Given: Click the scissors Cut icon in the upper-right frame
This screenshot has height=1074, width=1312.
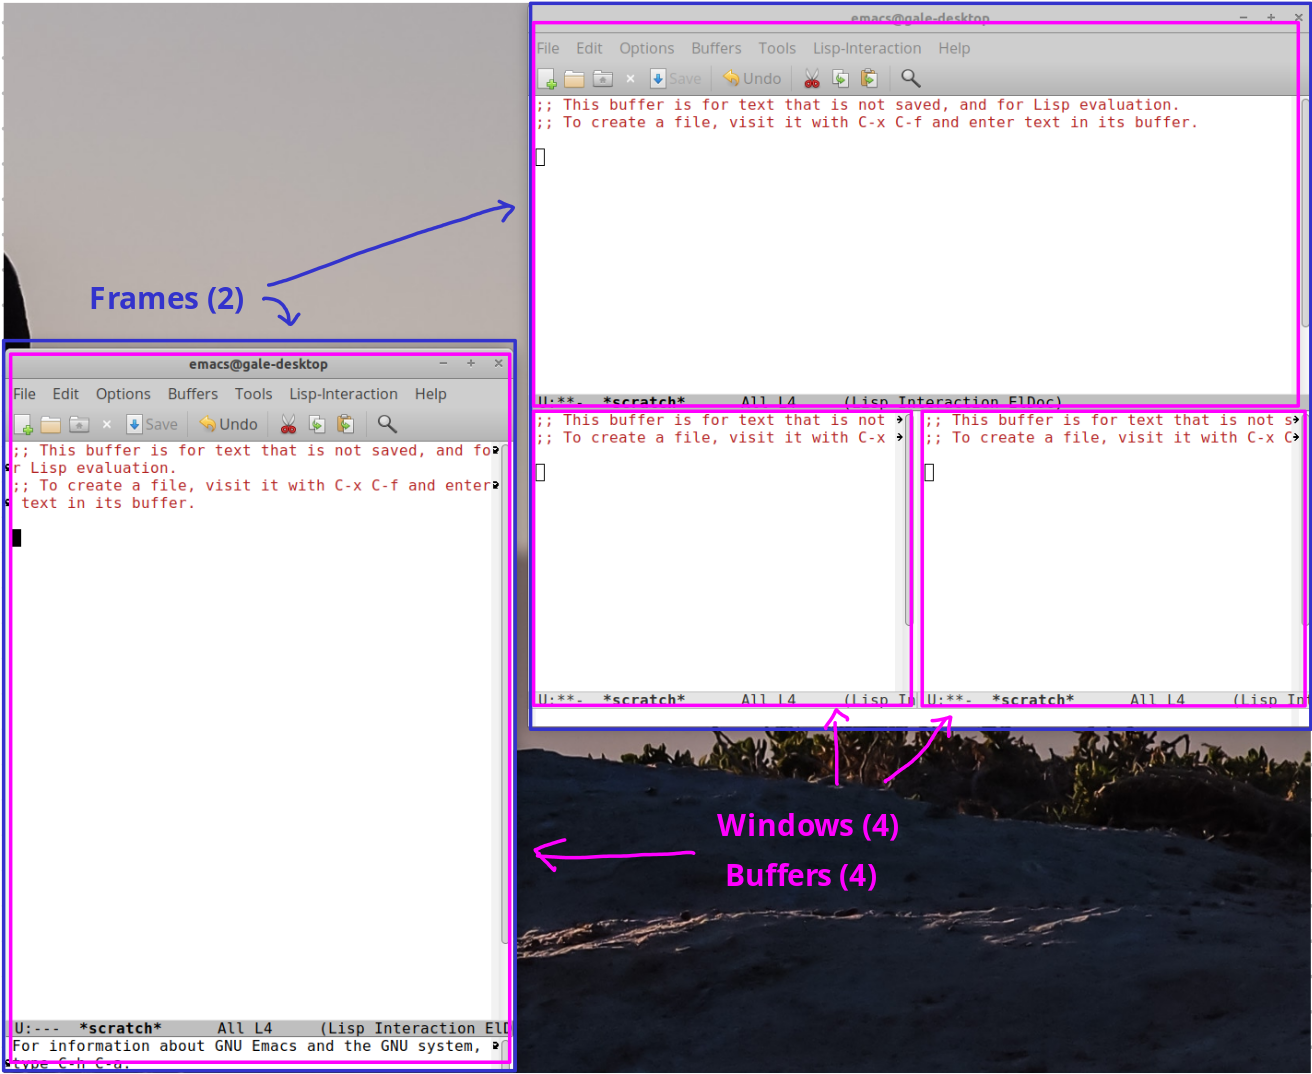Looking at the screenshot, I should pyautogui.click(x=811, y=79).
